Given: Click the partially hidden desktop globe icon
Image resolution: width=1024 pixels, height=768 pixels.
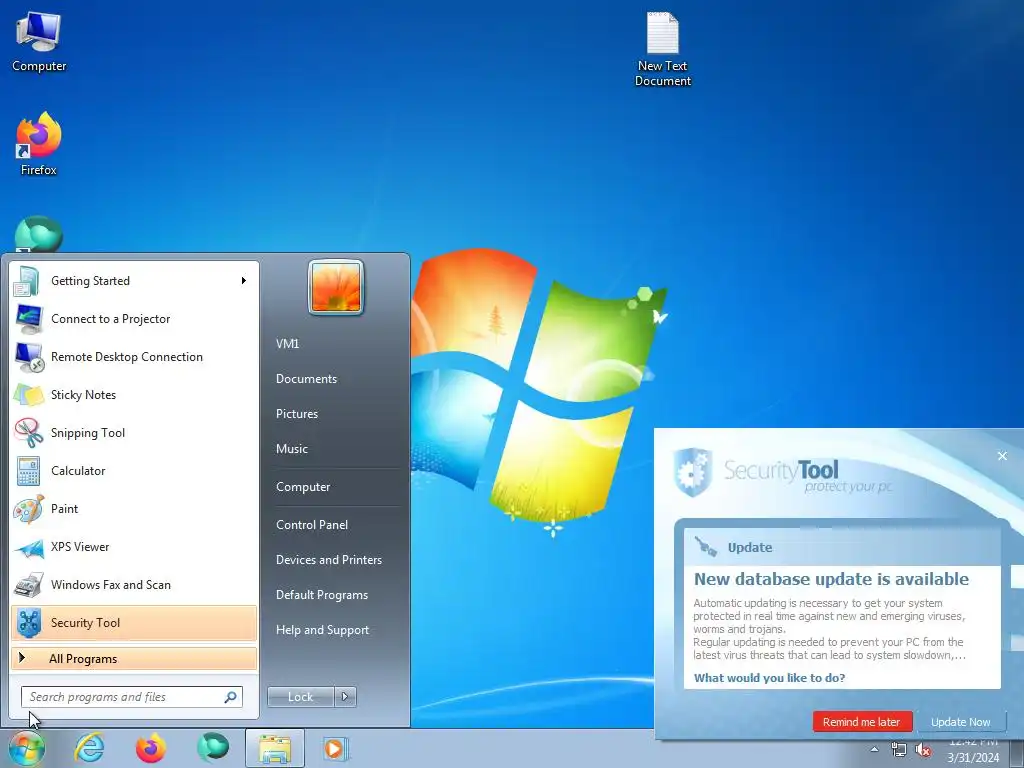Looking at the screenshot, I should pos(39,234).
